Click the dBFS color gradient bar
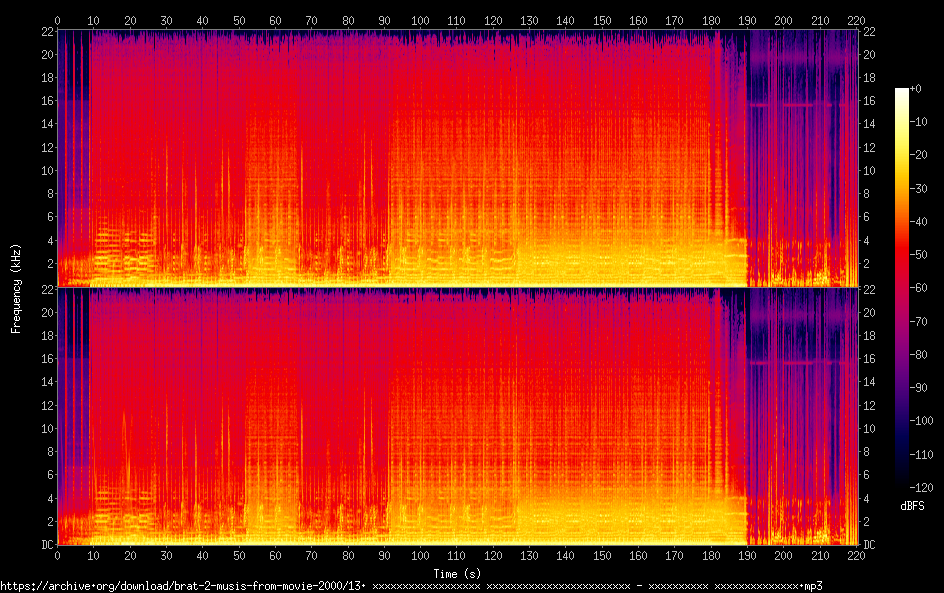 [901, 287]
